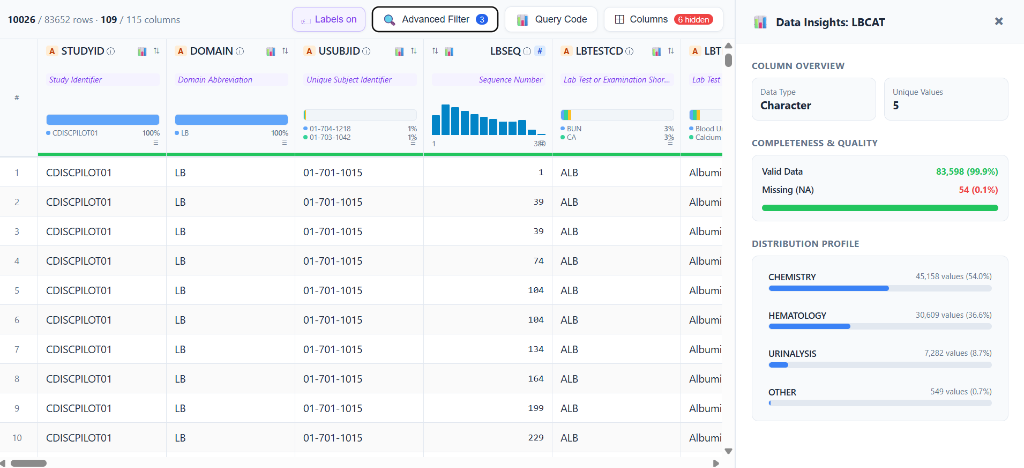Click the Missing (NA) count 54 (0.1%)

977,190
